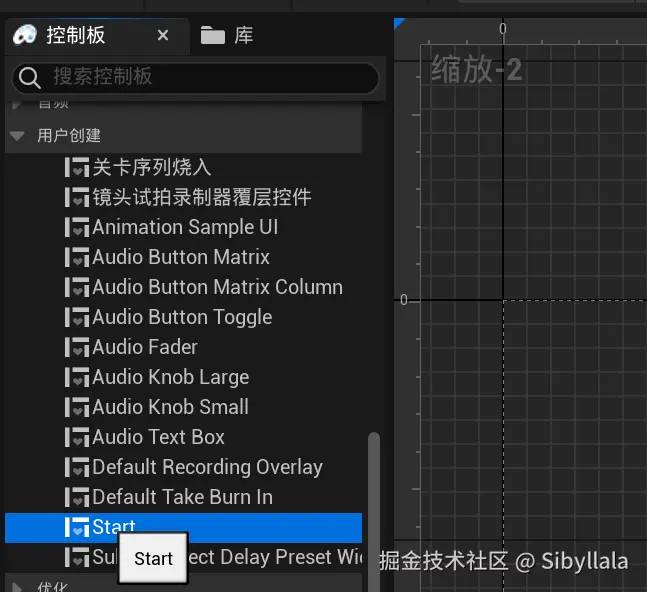The height and width of the screenshot is (592, 647).
Task: Click the magnifier icon in the search box
Action: (30, 78)
